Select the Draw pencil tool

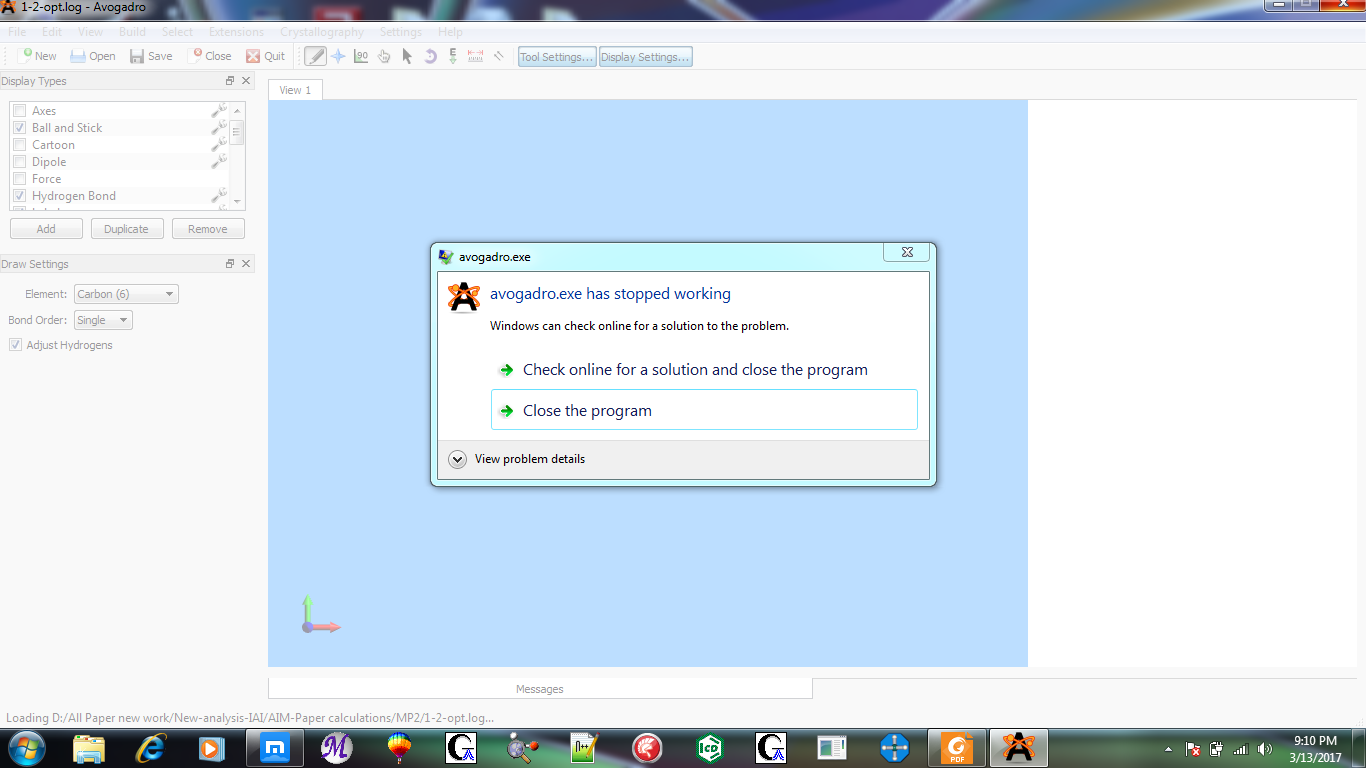click(x=316, y=56)
